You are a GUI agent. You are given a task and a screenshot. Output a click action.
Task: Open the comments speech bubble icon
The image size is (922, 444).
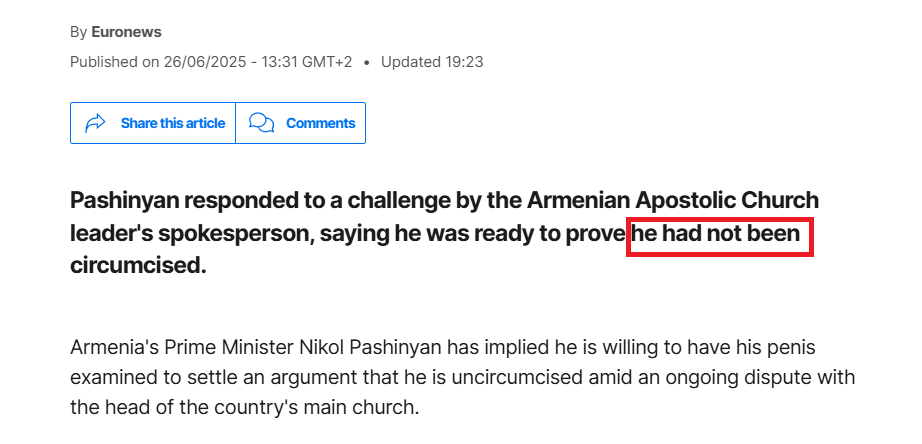coord(261,123)
